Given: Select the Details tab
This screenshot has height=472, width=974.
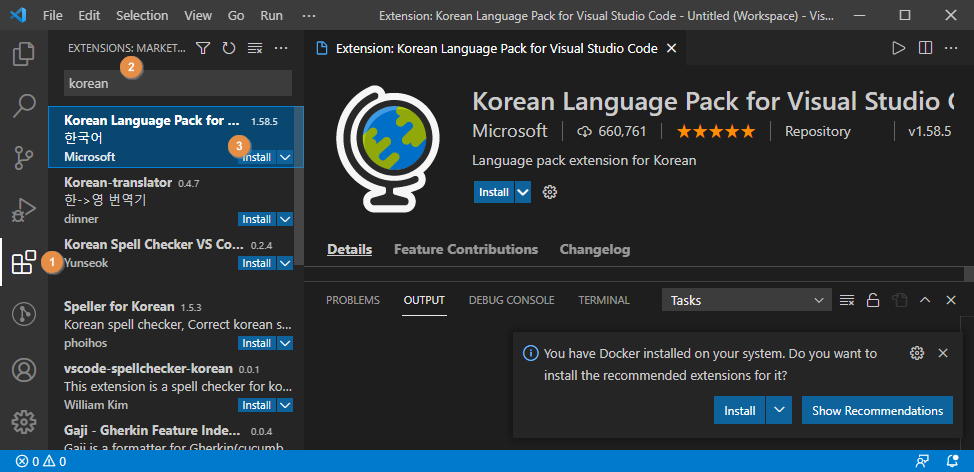Looking at the screenshot, I should pos(350,250).
